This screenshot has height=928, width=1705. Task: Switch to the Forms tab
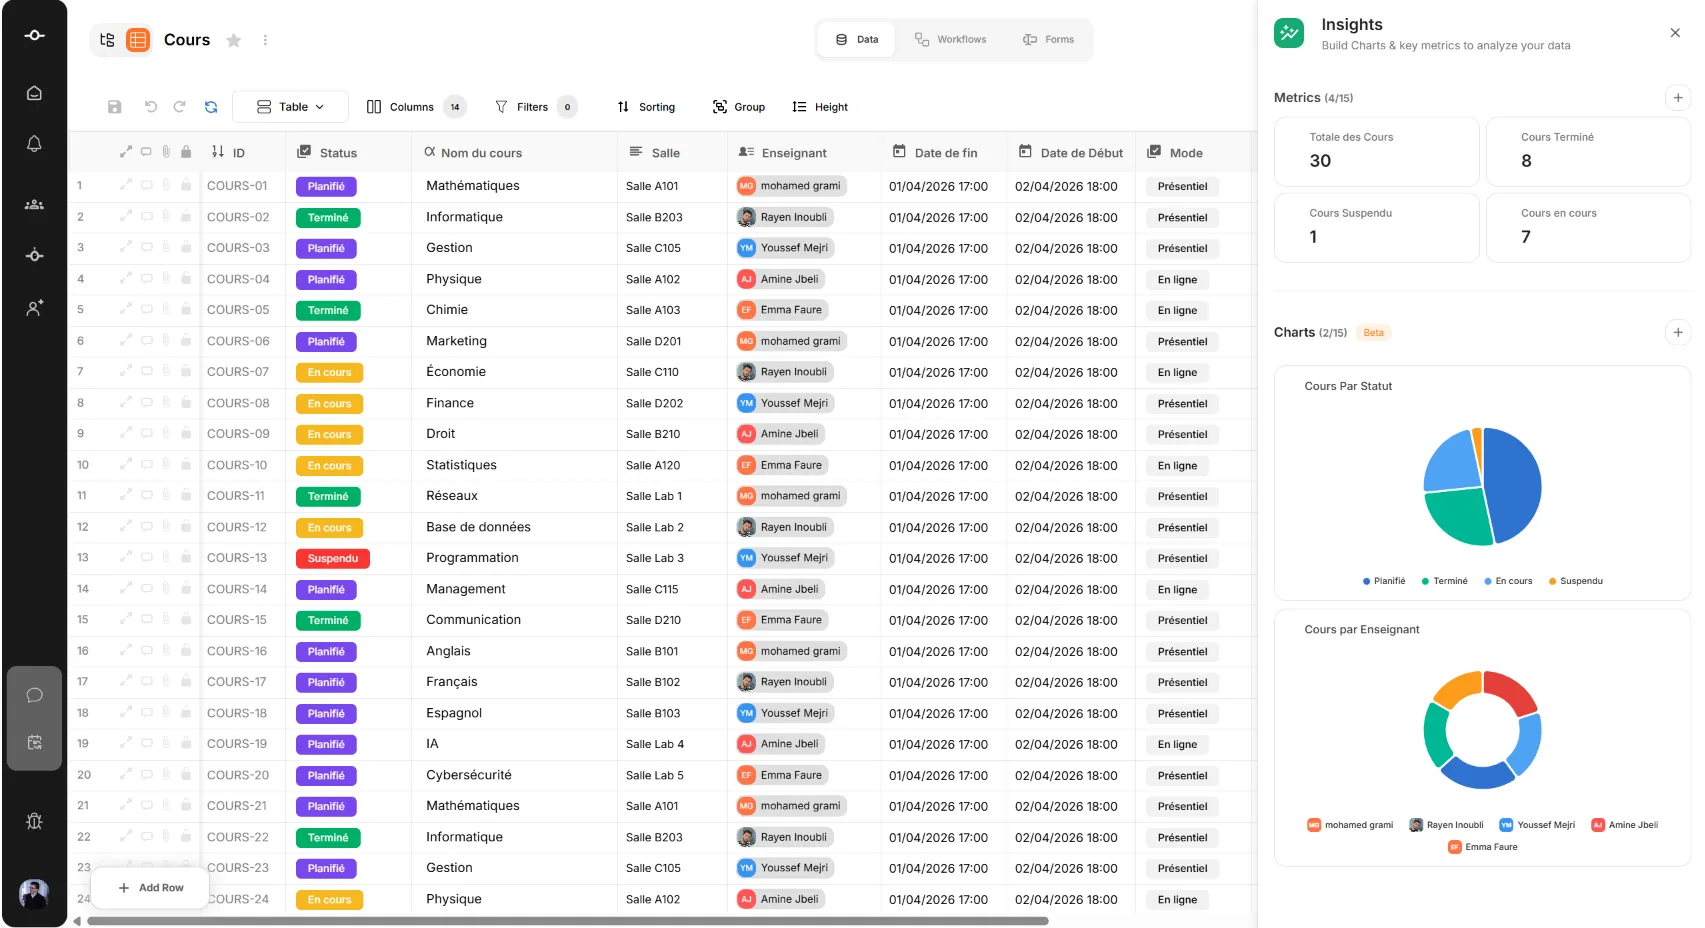[1048, 40]
